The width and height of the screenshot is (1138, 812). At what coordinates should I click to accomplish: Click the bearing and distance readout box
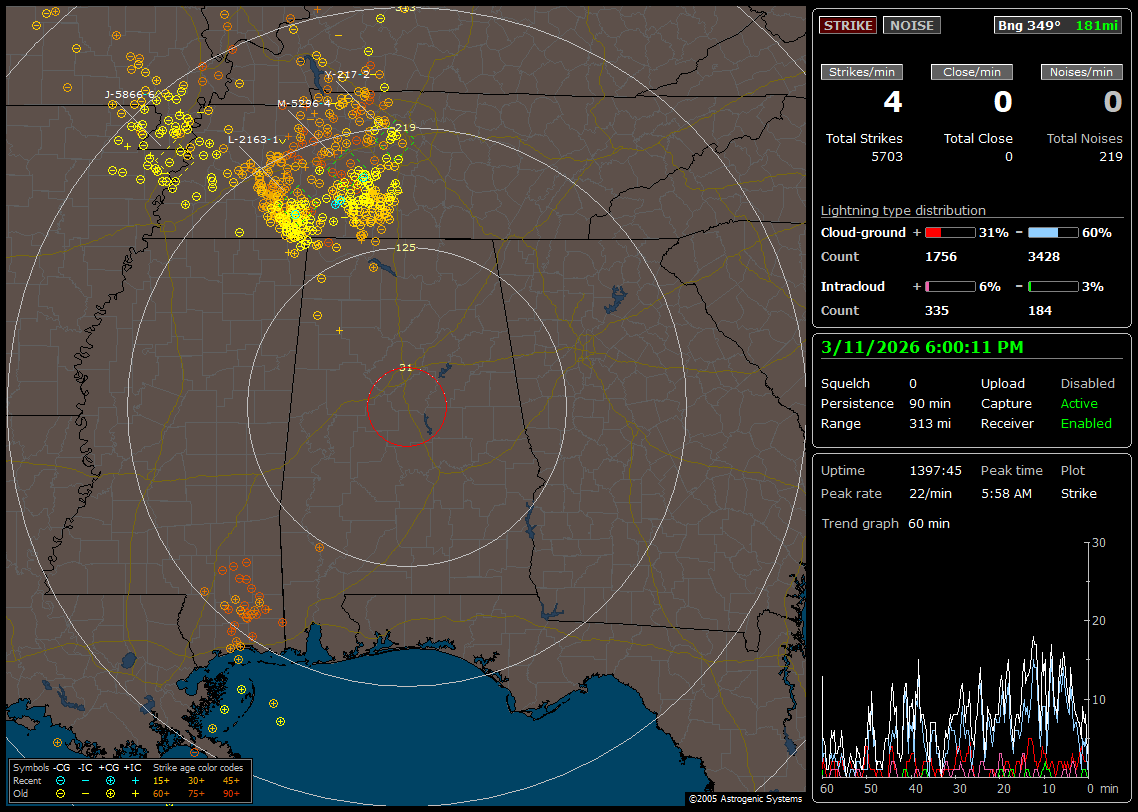click(x=1058, y=26)
